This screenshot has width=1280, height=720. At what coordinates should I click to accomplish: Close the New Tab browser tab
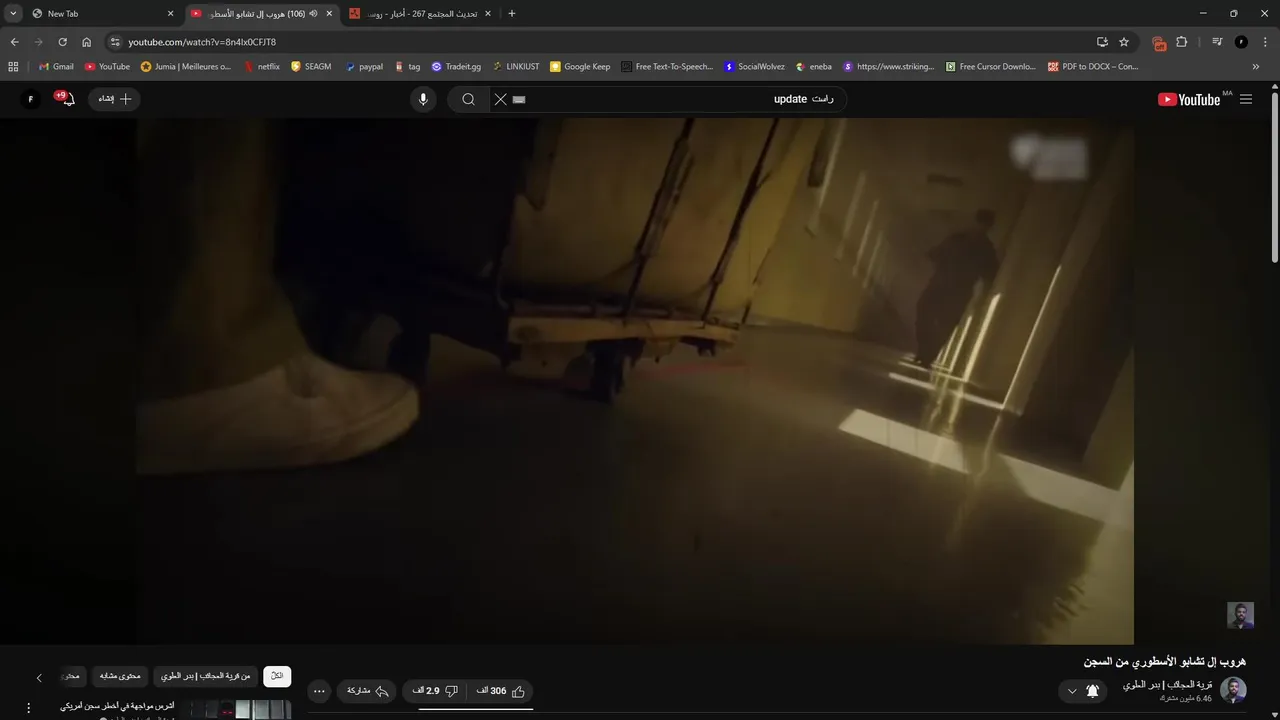coord(170,14)
